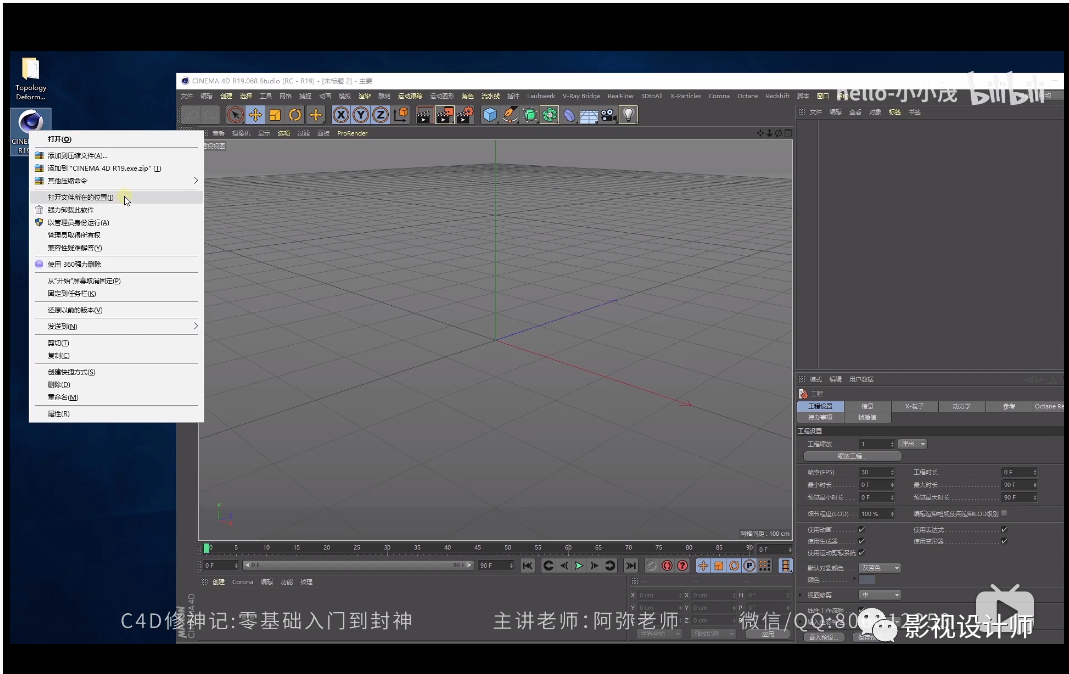The height and width of the screenshot is (674, 1069).
Task: Open V-Ray Bridge menu
Action: click(582, 96)
